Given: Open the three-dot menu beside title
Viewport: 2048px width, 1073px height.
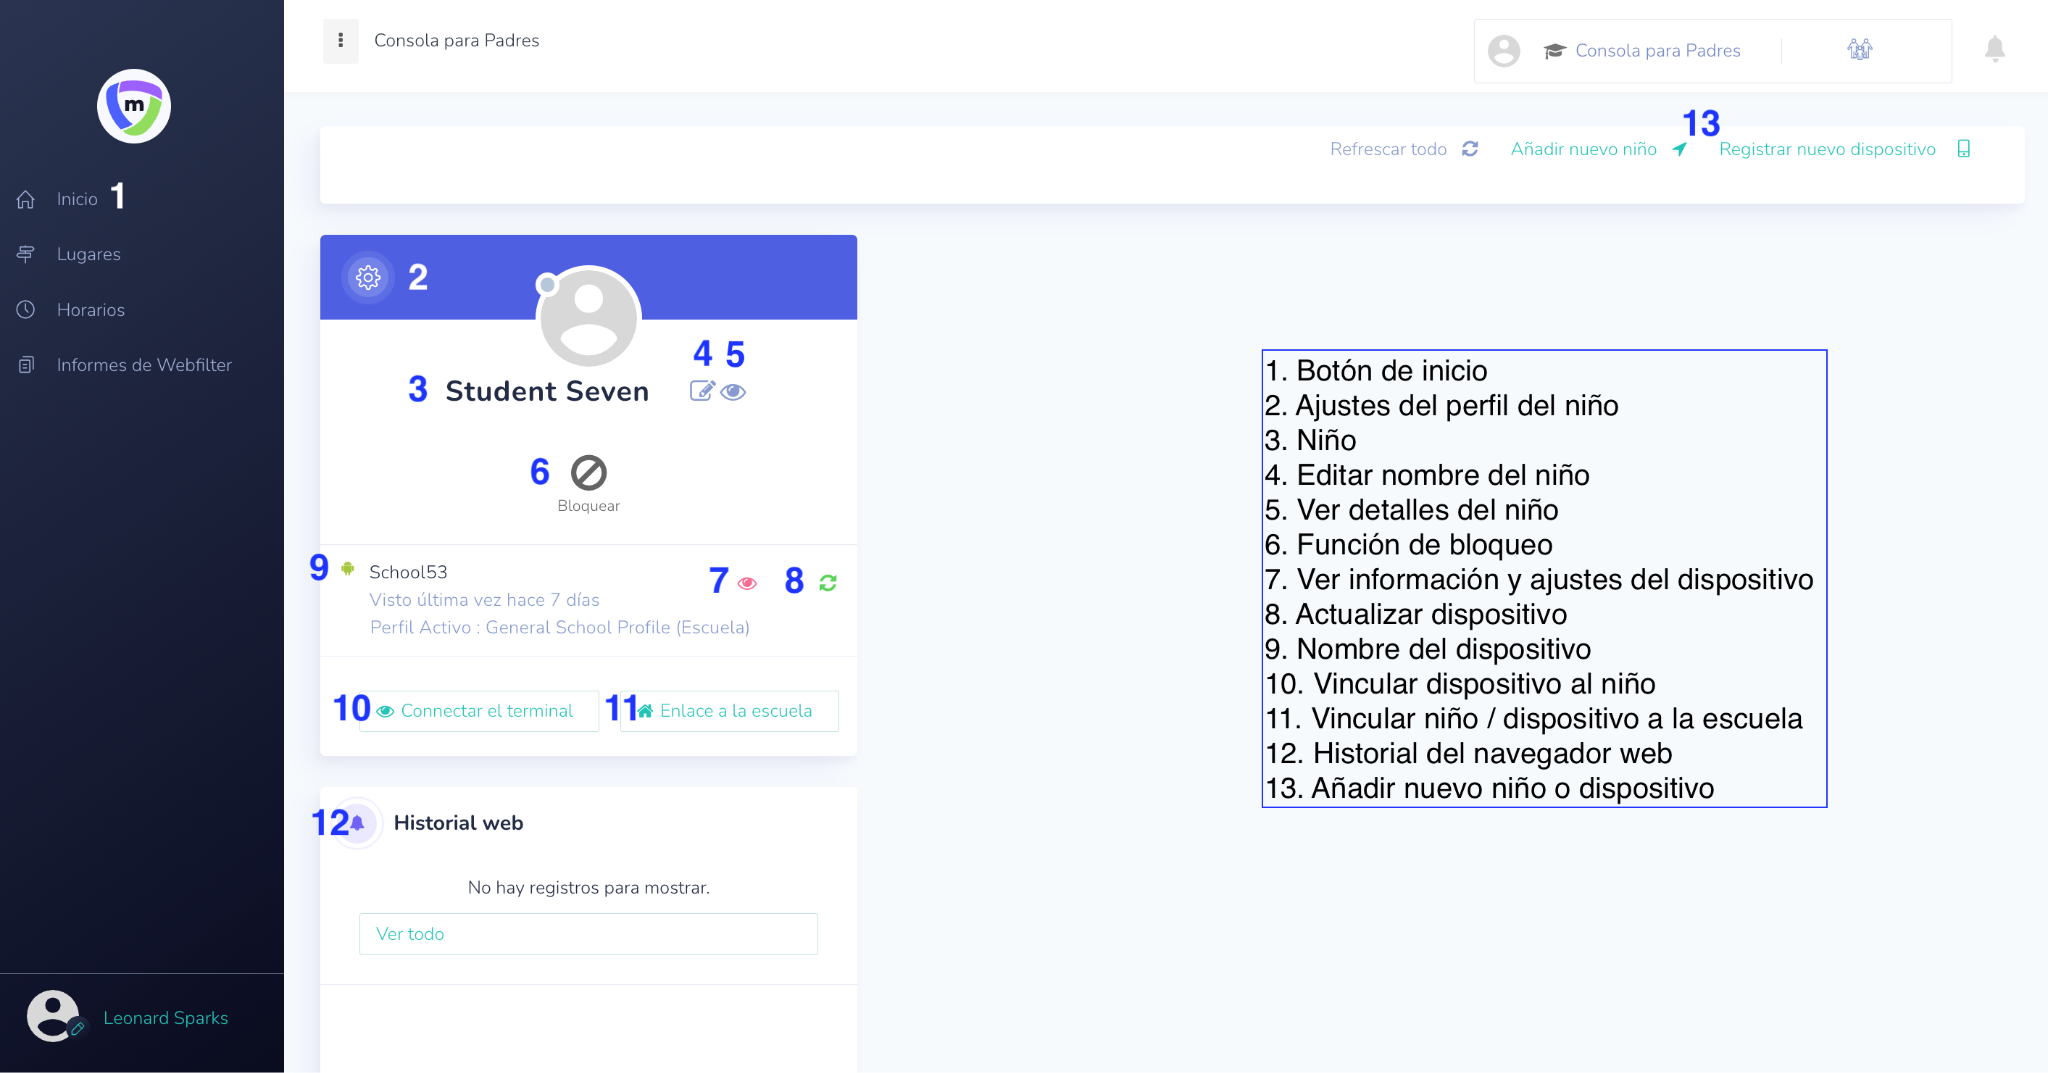Looking at the screenshot, I should 341,41.
